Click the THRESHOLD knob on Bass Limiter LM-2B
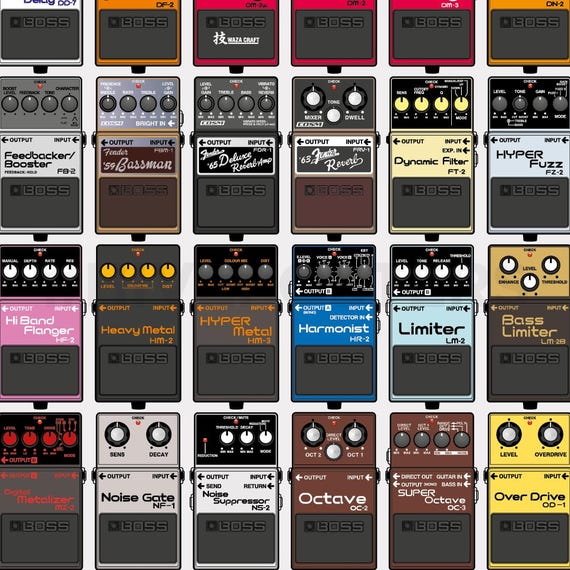This screenshot has height=570, width=570. (x=551, y=265)
